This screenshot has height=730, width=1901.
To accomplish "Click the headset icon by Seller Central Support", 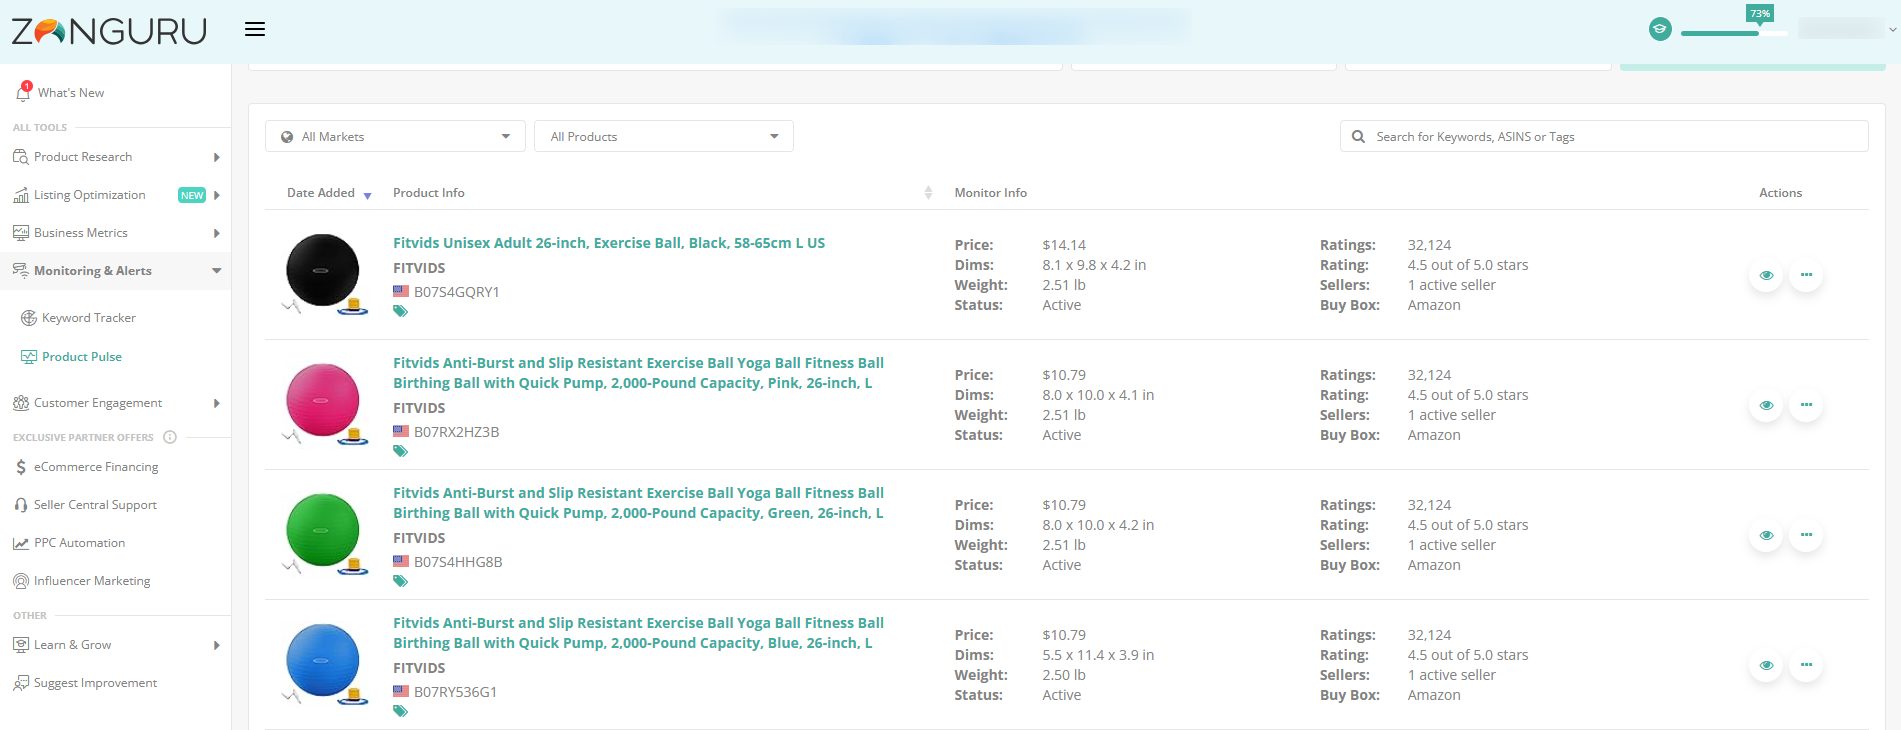I will tap(21, 505).
